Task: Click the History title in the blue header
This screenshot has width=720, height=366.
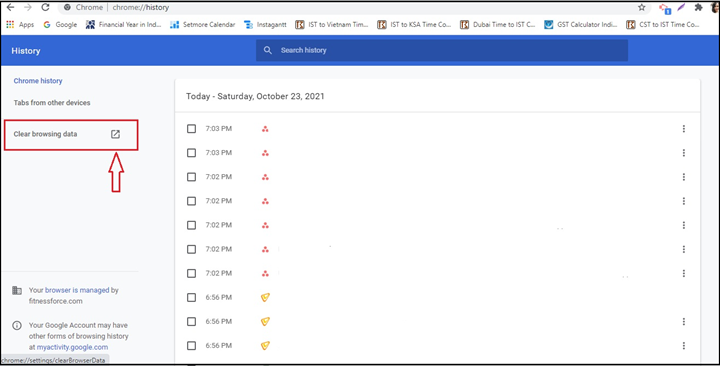Action: [x=26, y=51]
